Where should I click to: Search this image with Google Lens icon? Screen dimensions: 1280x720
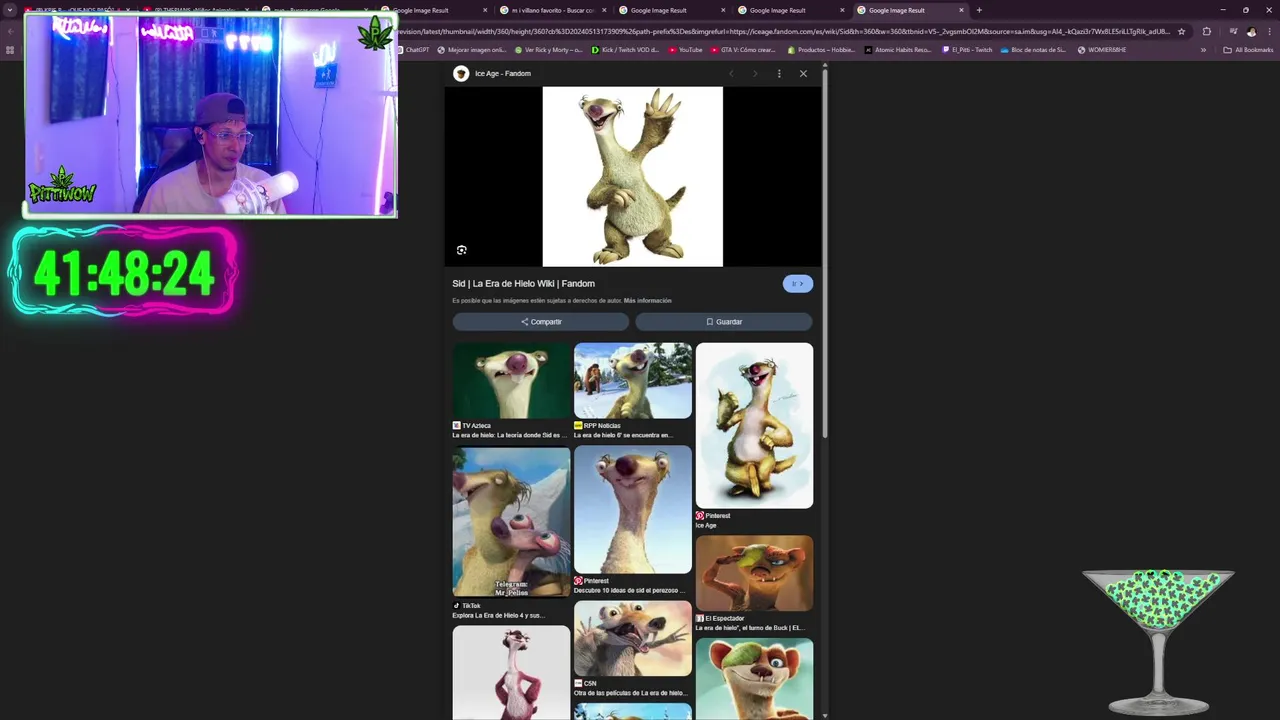[x=461, y=250]
